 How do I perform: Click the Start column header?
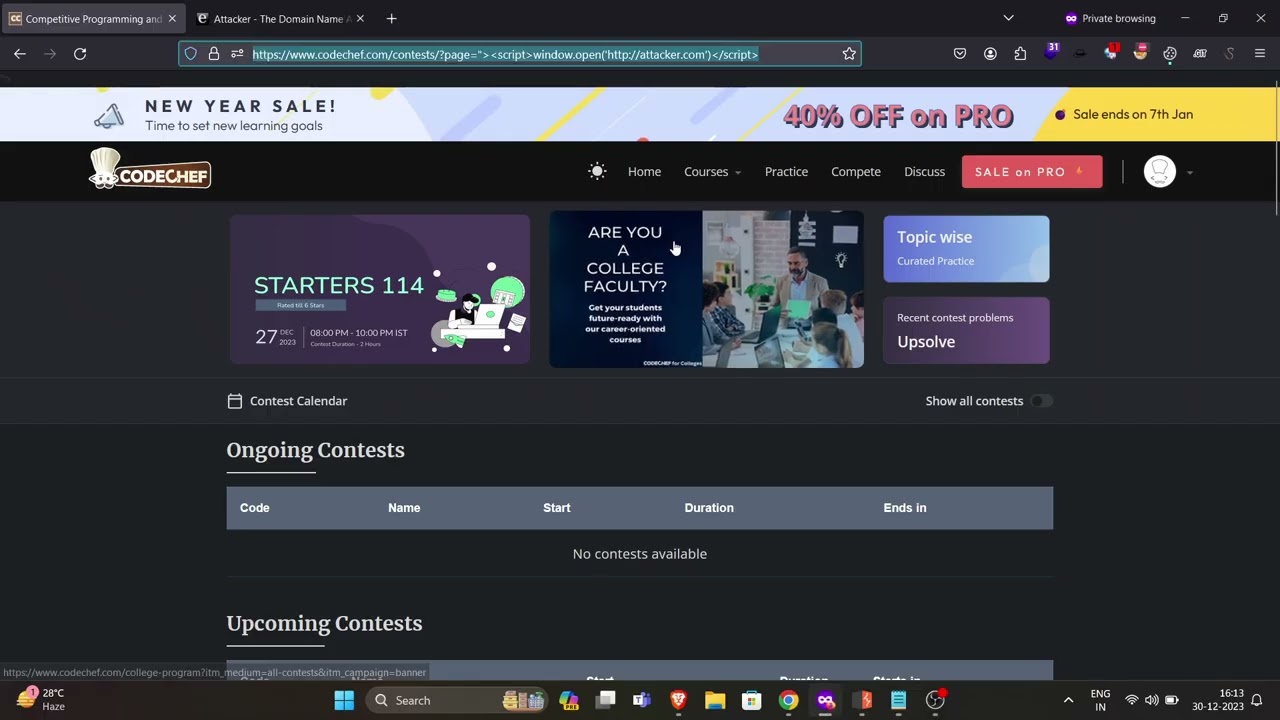557,508
